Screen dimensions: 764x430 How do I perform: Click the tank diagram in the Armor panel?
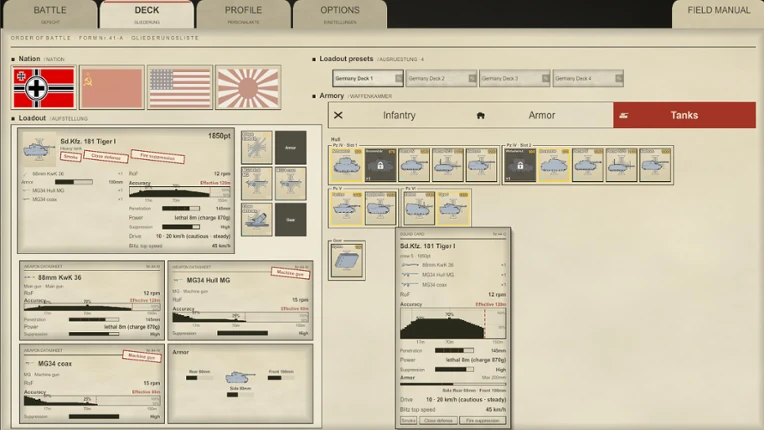coord(240,377)
